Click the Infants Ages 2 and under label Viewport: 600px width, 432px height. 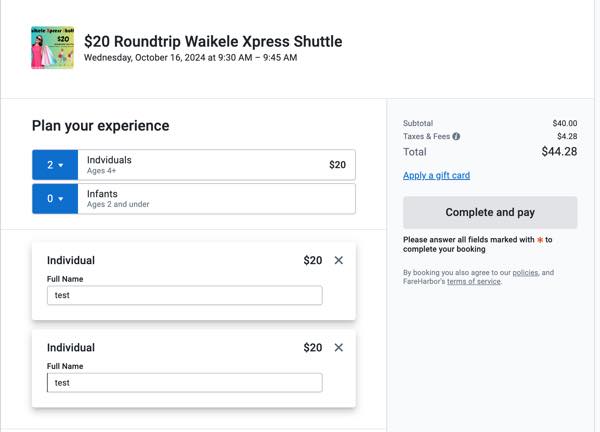point(118,199)
